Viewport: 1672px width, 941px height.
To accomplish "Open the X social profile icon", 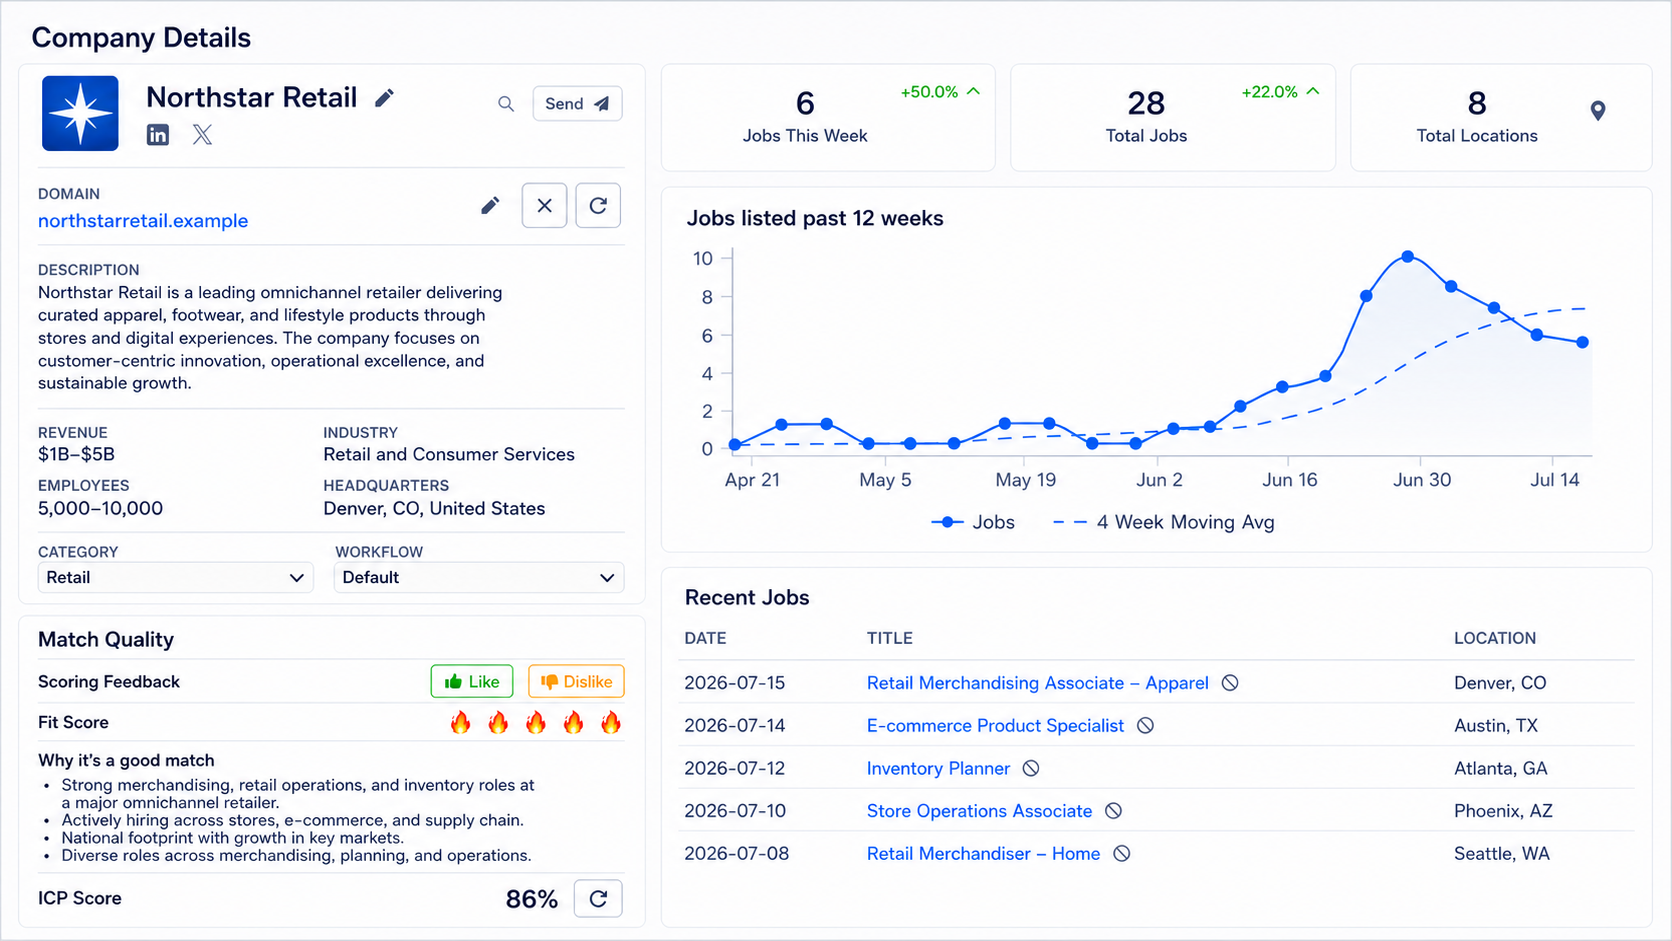I will coord(202,135).
